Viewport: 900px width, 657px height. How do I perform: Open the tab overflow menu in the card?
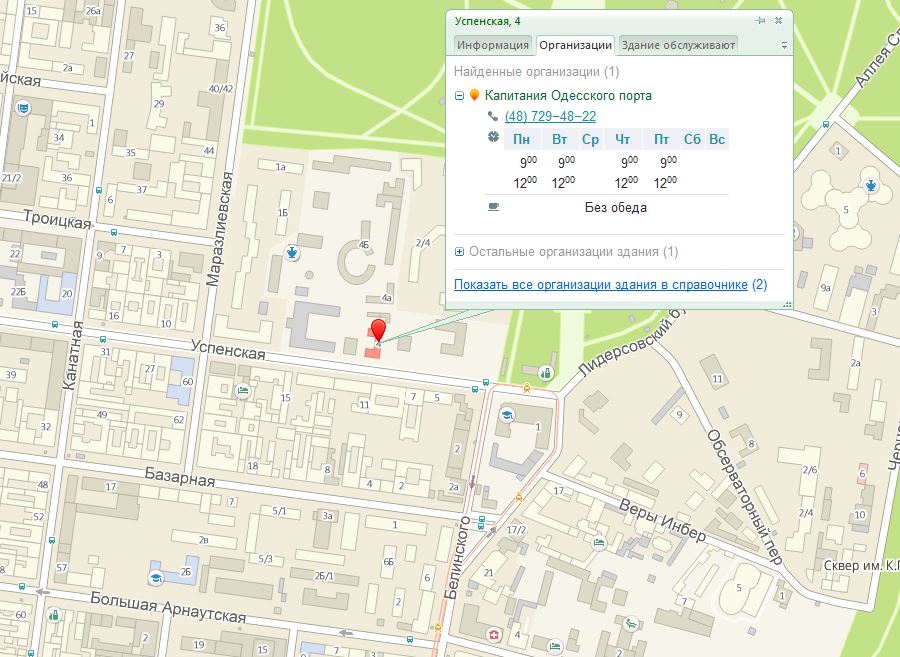pyautogui.click(x=784, y=45)
